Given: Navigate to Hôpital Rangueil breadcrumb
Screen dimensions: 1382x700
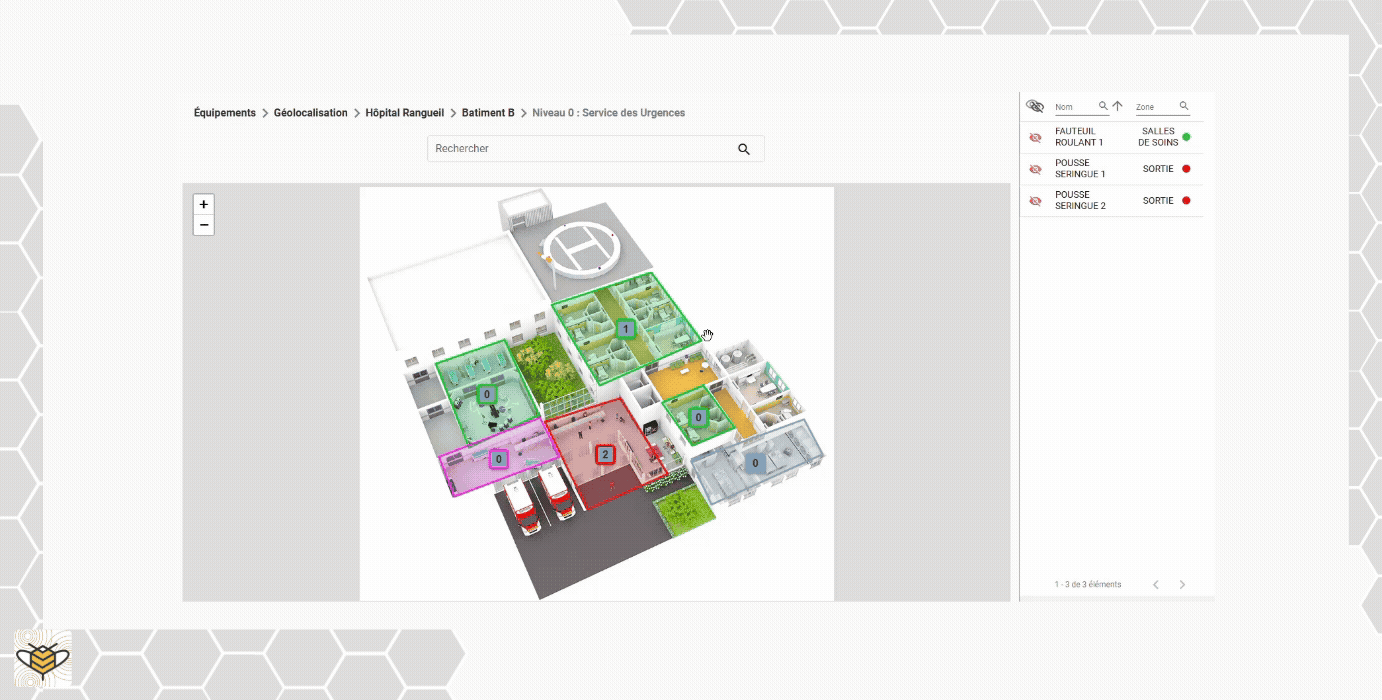Looking at the screenshot, I should click(x=405, y=113).
